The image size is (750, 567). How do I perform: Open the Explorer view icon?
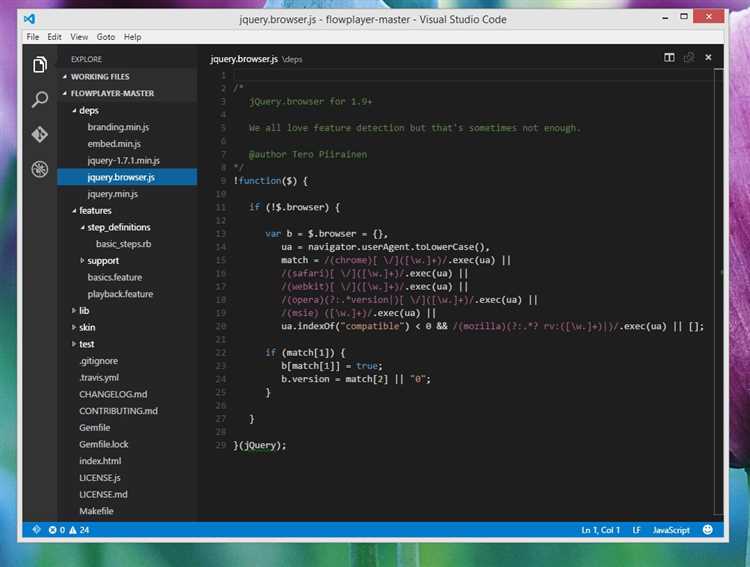click(x=40, y=65)
